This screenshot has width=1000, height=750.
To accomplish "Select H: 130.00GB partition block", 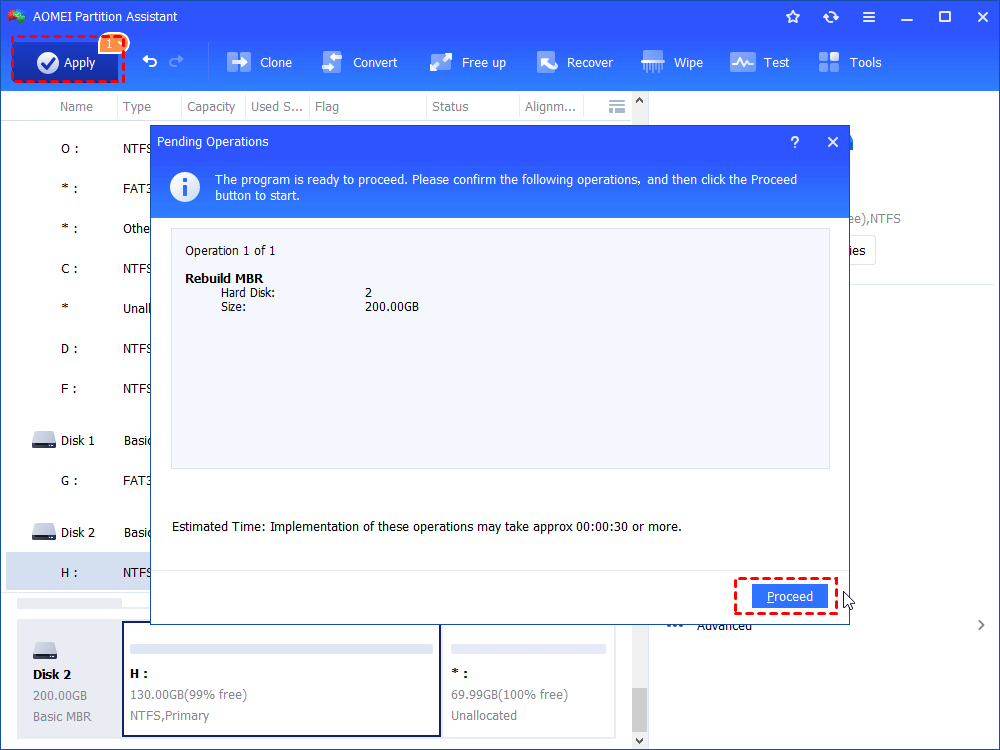I will click(281, 679).
